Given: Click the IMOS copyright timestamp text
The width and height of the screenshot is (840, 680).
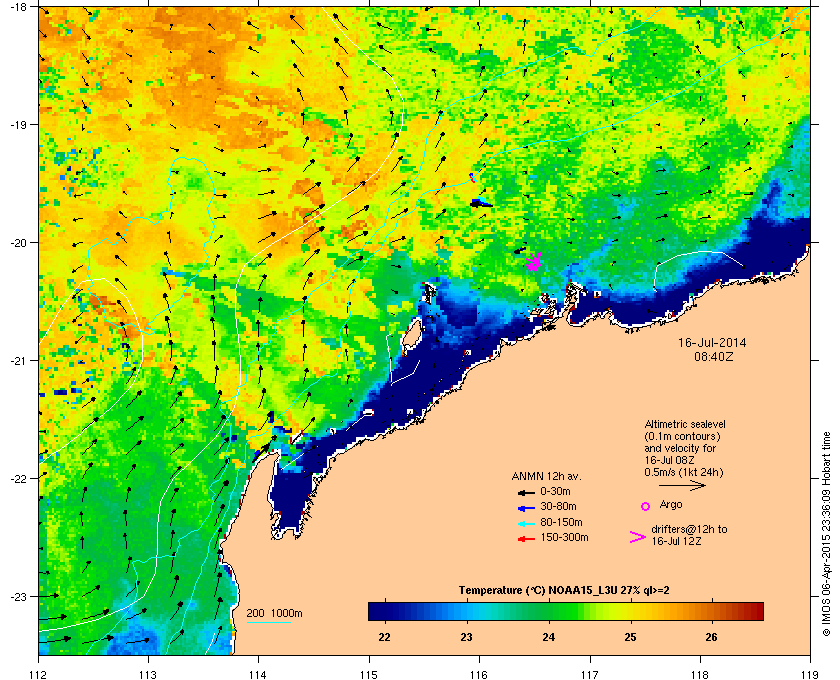Looking at the screenshot, I should click(x=827, y=534).
